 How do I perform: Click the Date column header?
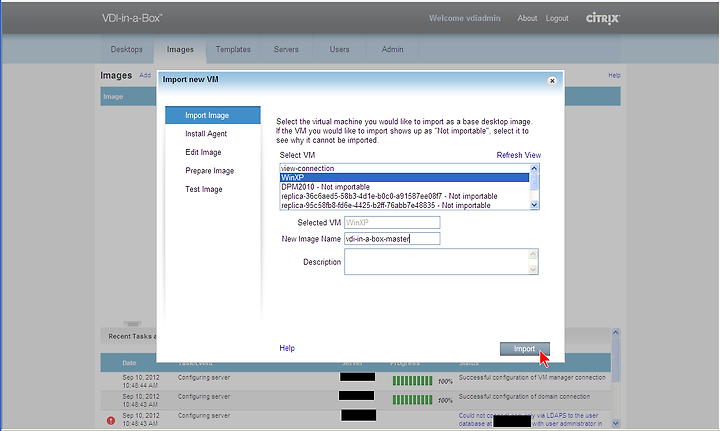129,363
